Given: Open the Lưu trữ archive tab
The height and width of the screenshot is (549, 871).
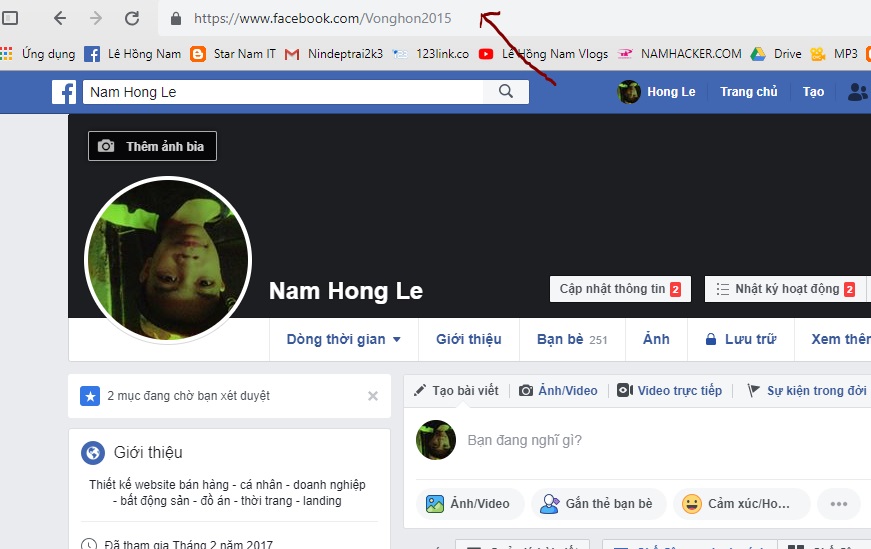Looking at the screenshot, I should coord(741,339).
